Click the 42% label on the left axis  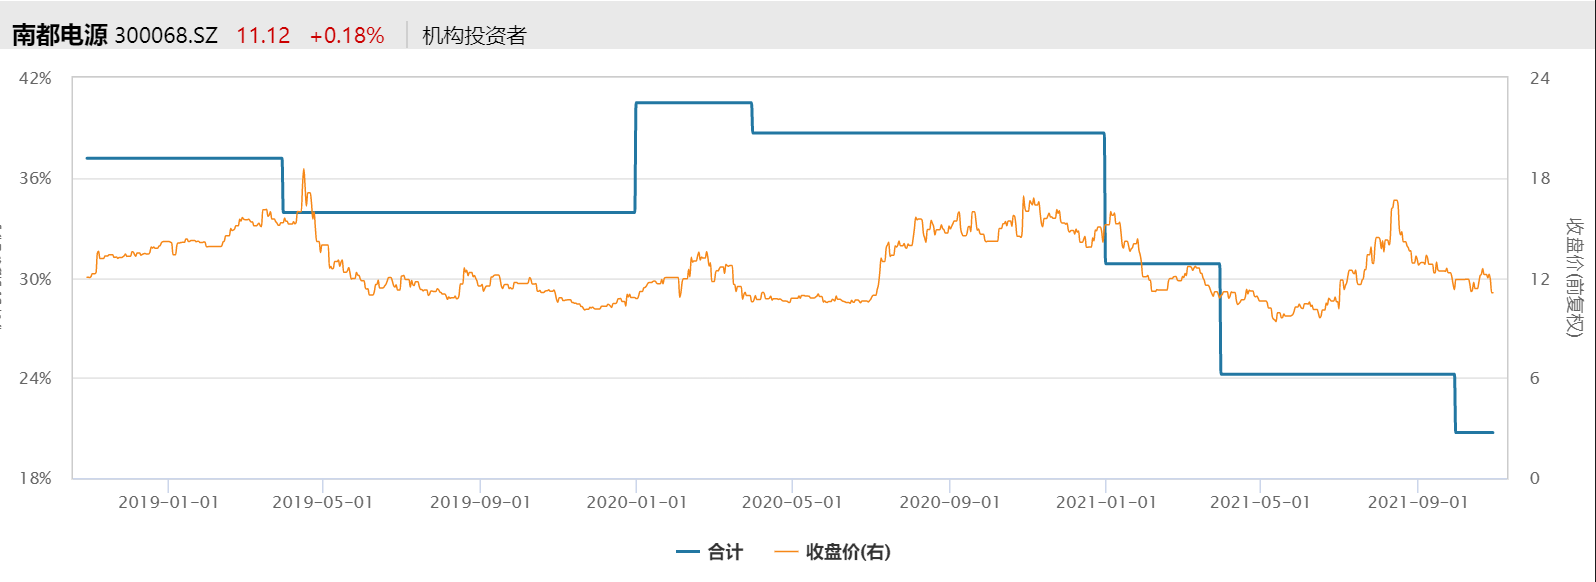tap(36, 79)
